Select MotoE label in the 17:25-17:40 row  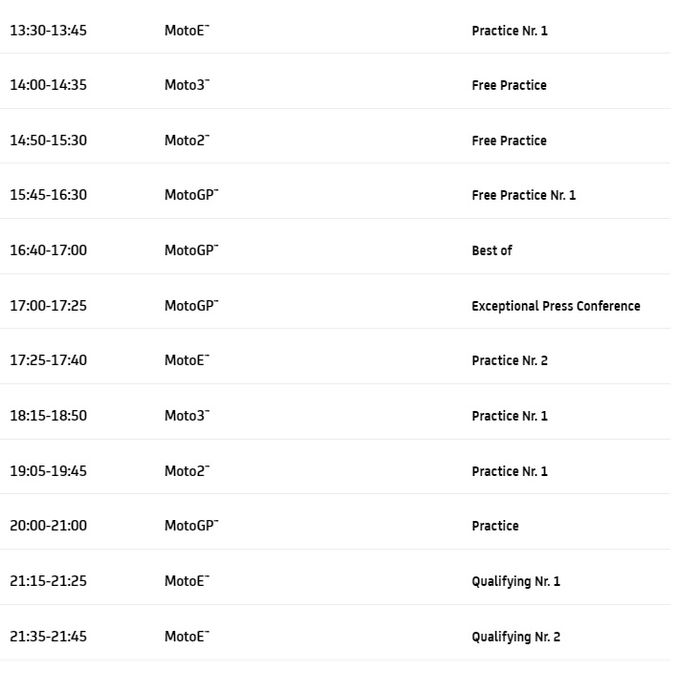tap(186, 361)
